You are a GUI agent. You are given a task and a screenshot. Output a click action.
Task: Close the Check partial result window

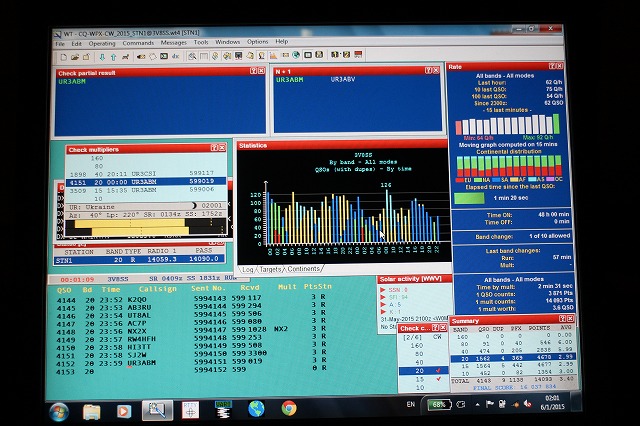[x=261, y=71]
